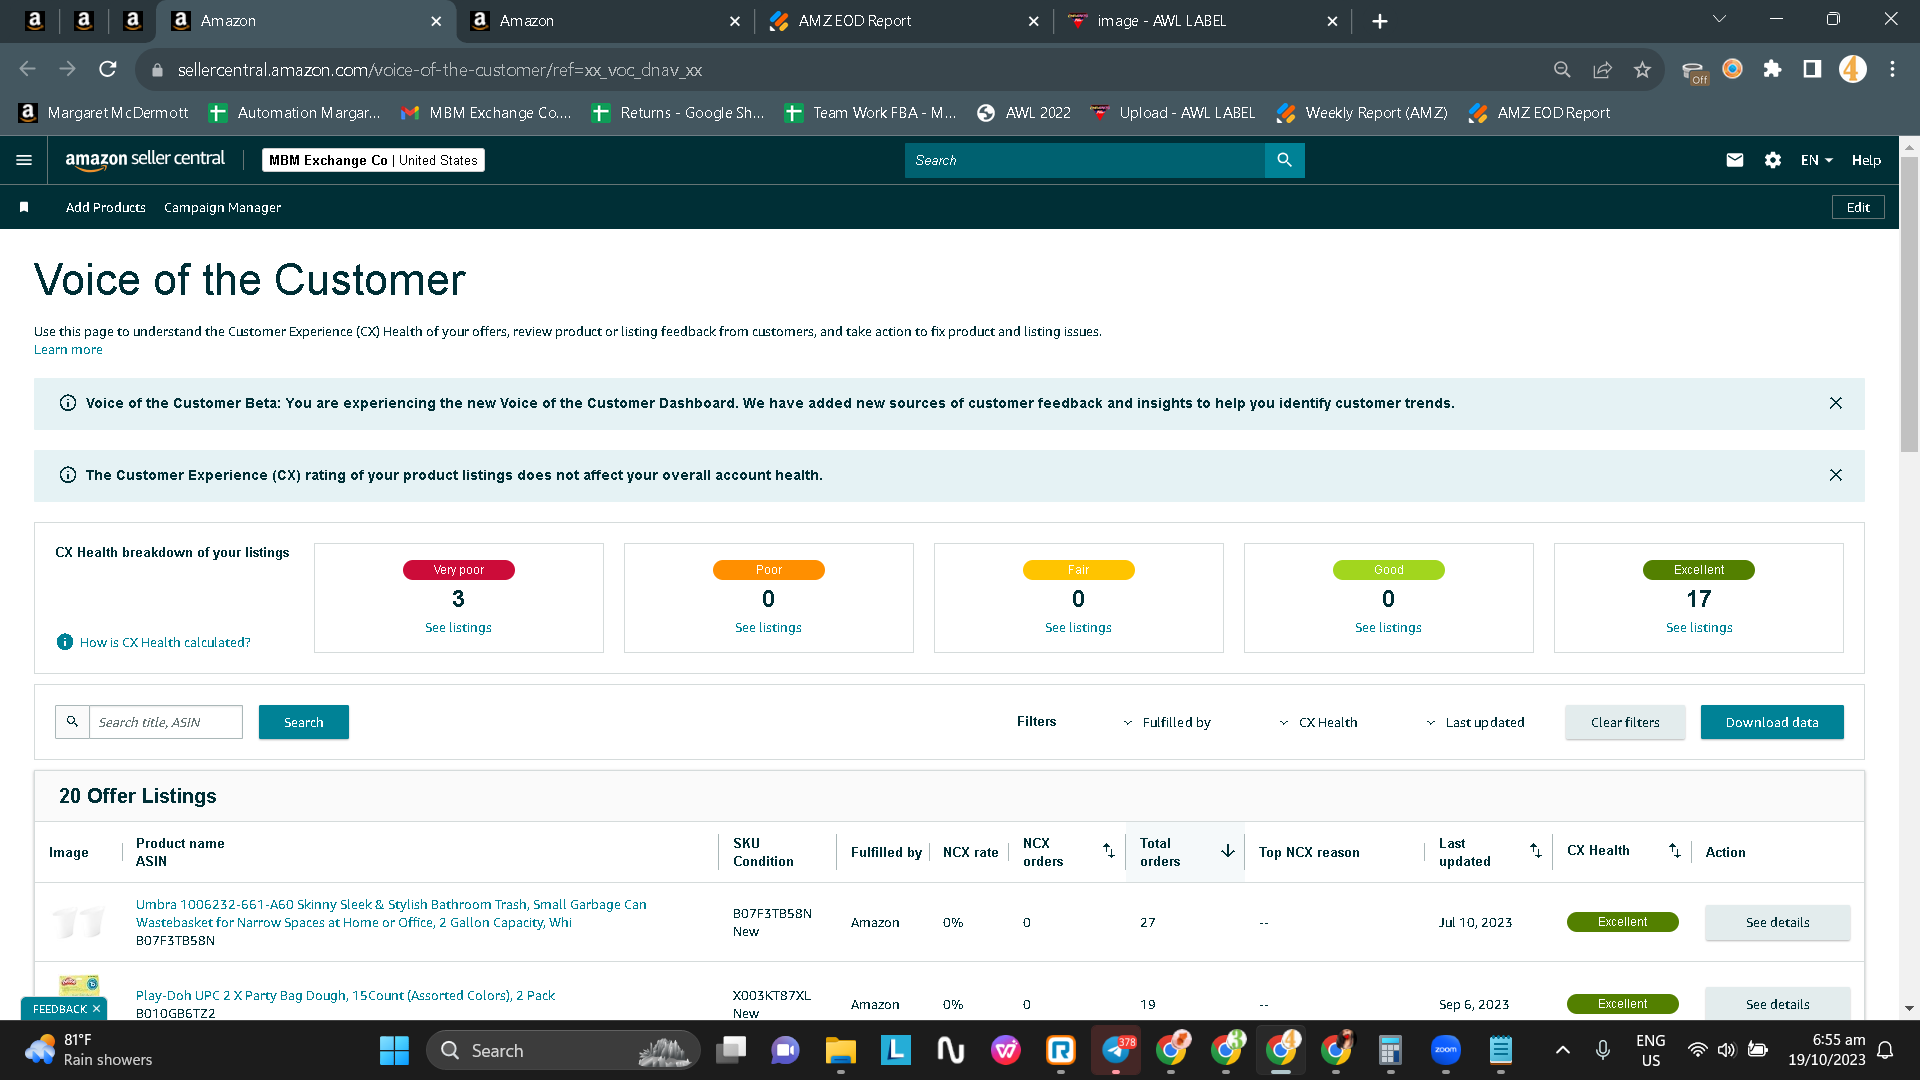Open the Telegram taskbar icon
1920x1080 pixels.
[x=1116, y=1050]
